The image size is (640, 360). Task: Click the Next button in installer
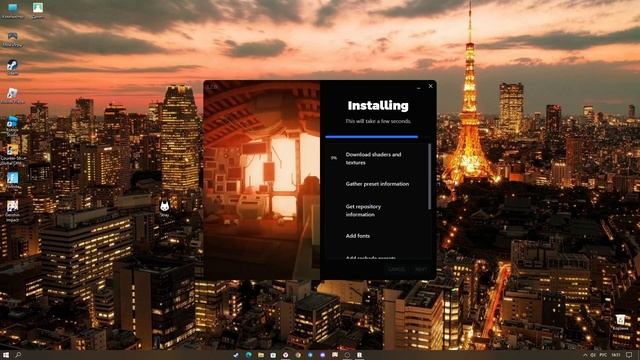420,269
